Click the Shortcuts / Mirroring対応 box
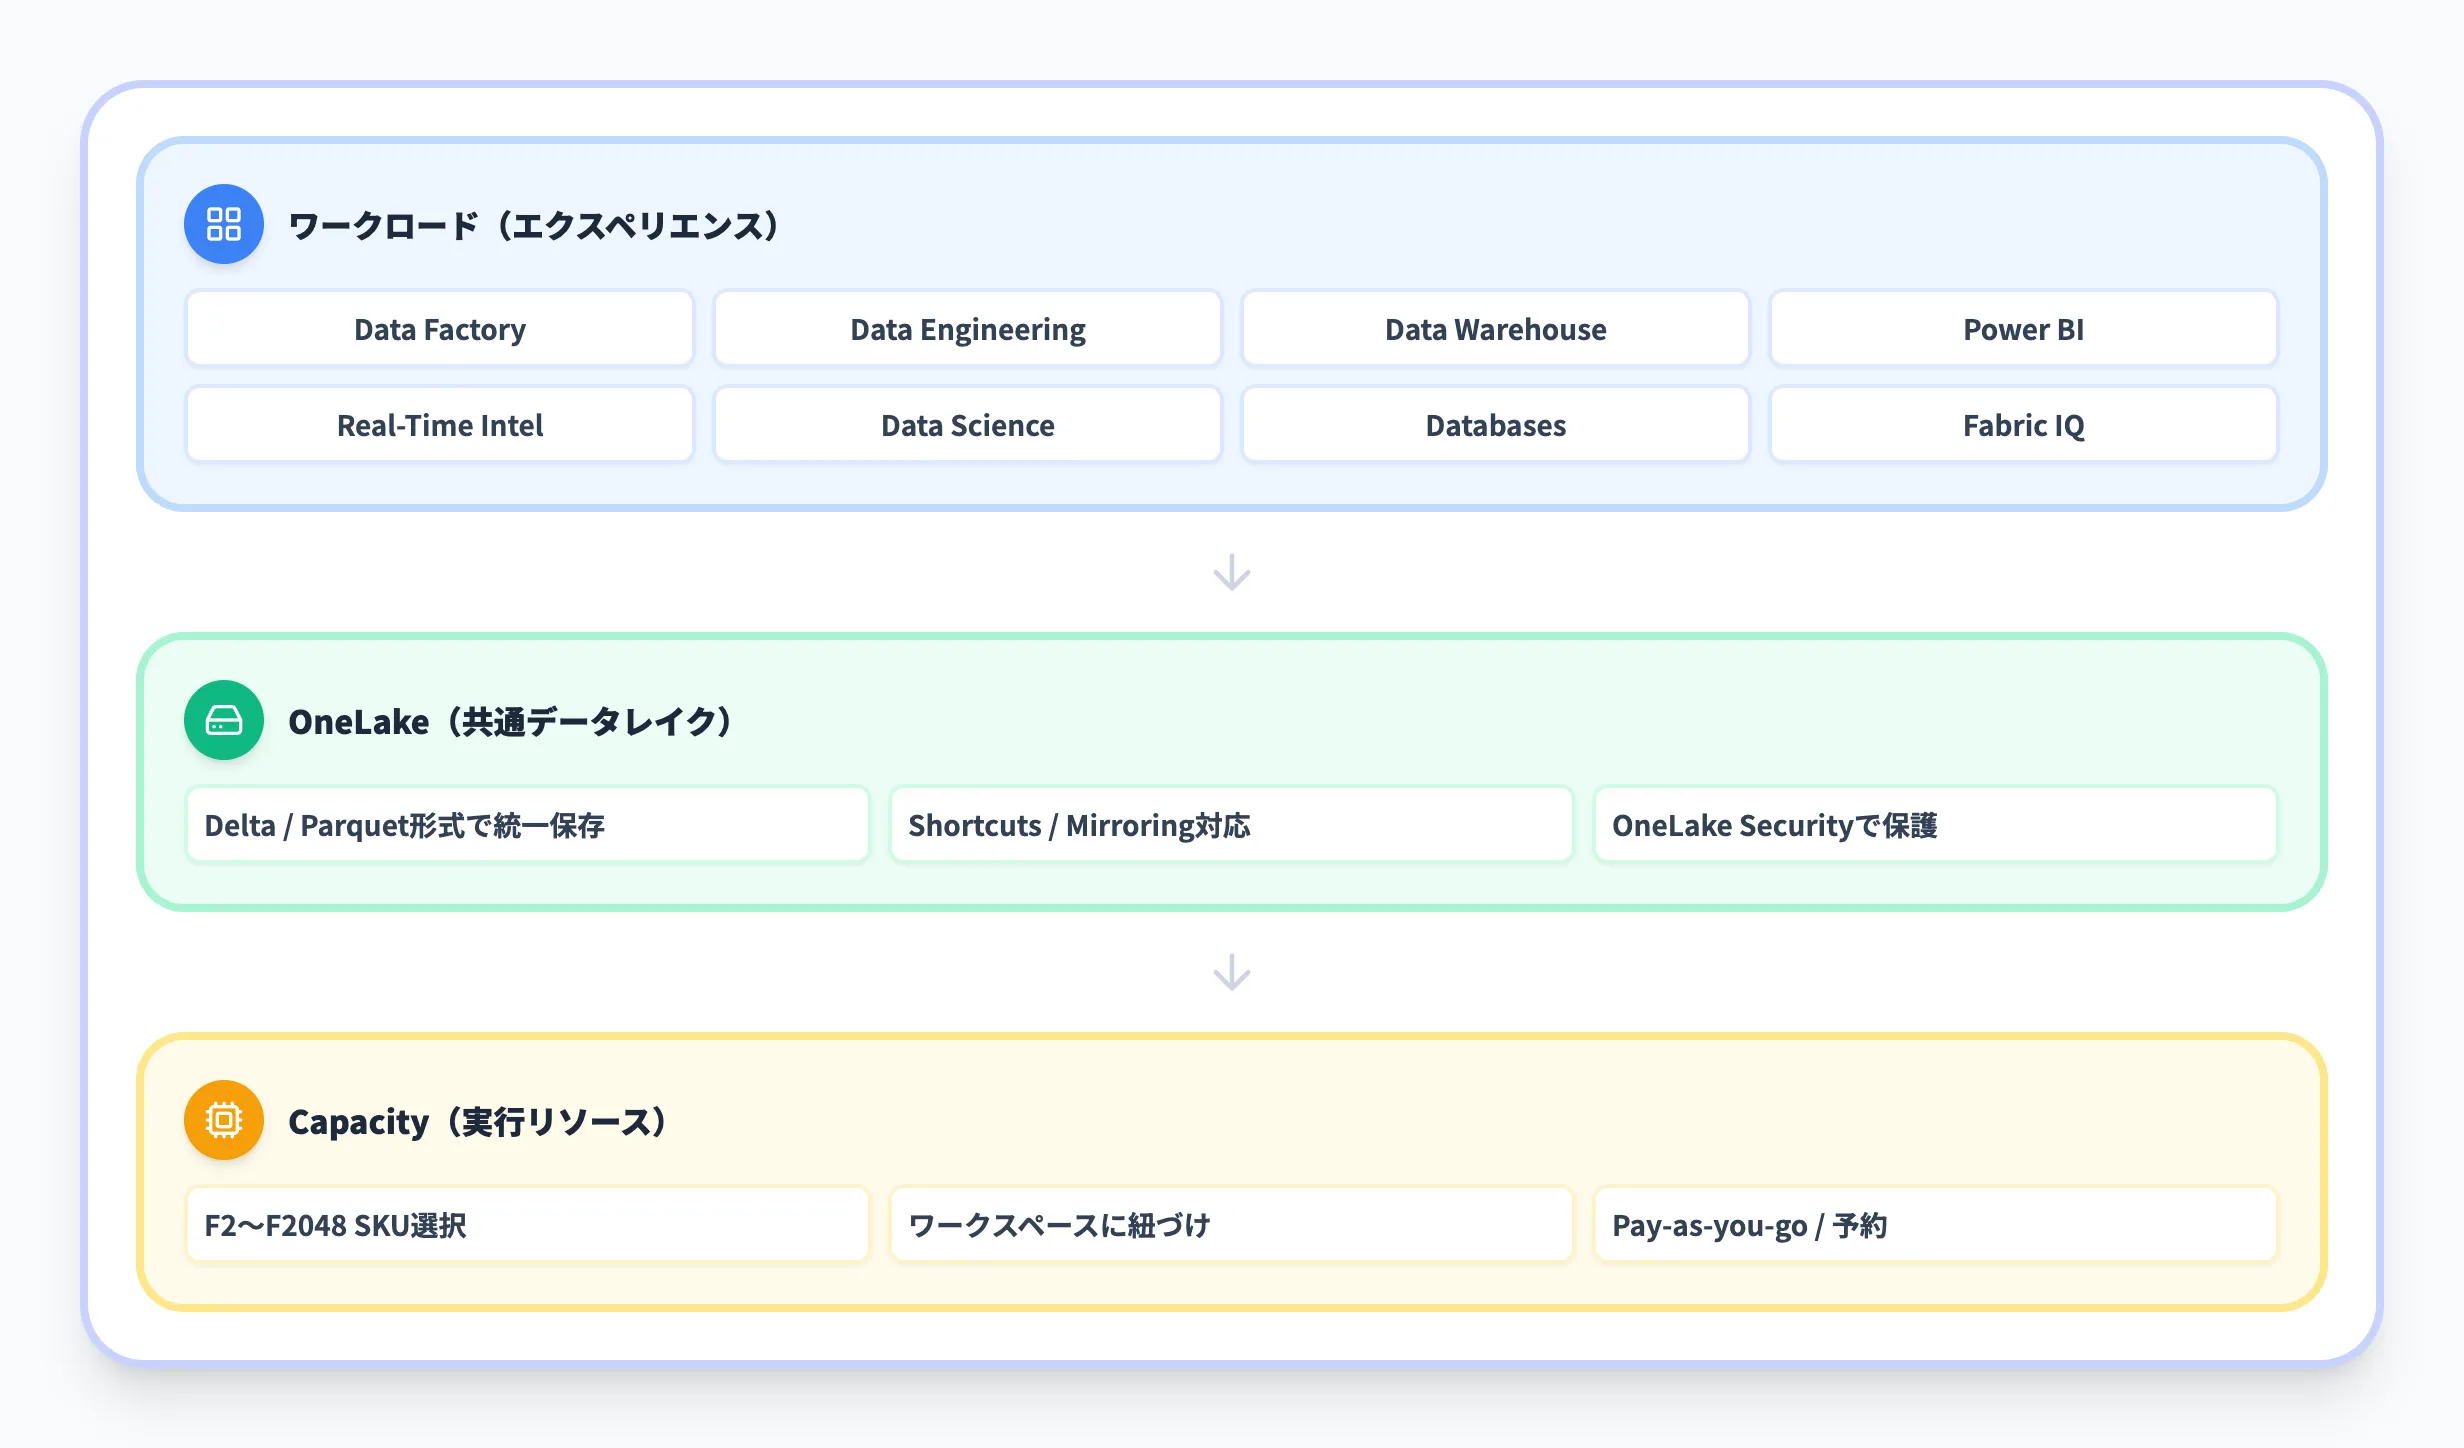 [1232, 824]
